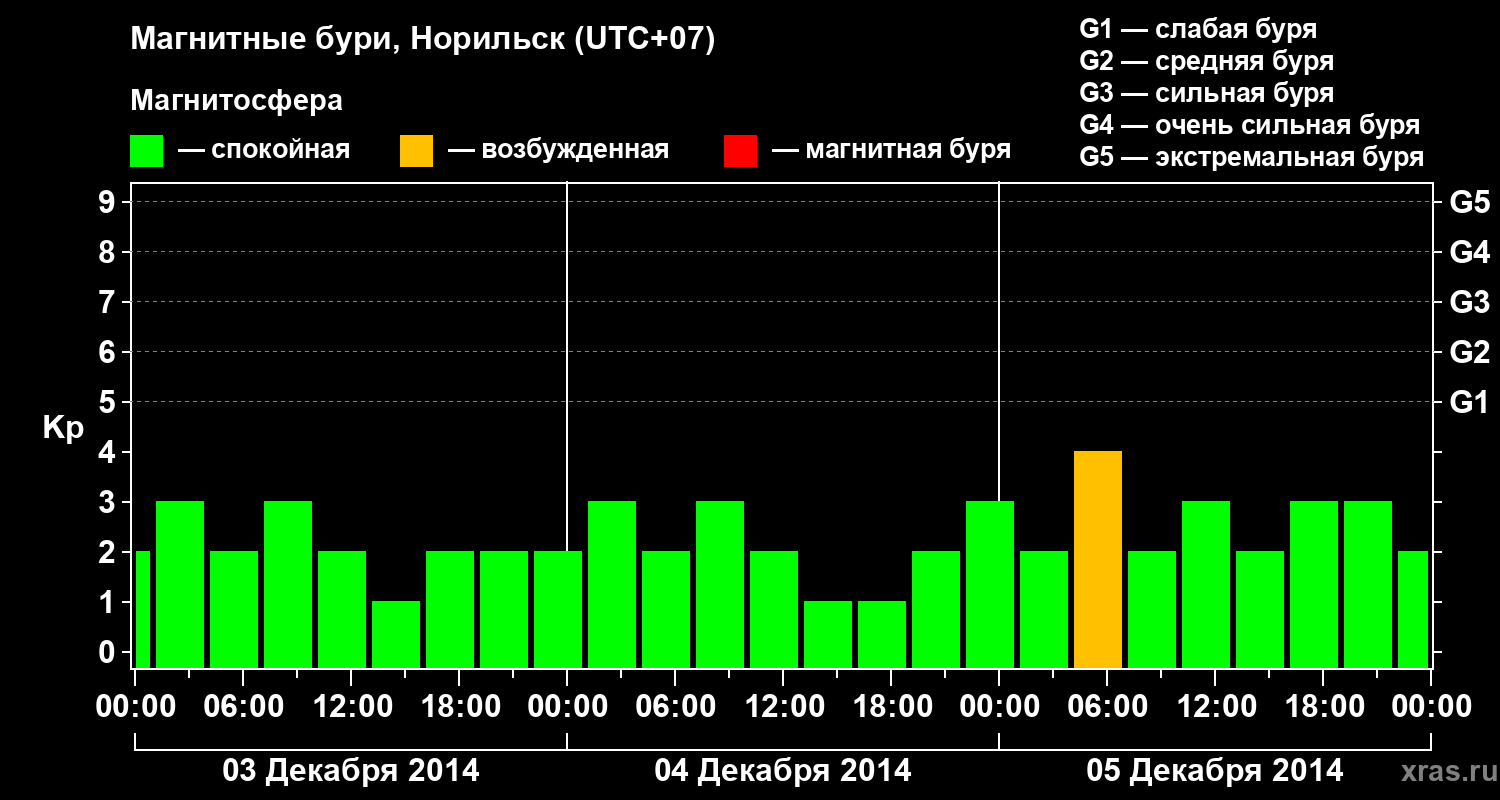The width and height of the screenshot is (1500, 800).
Task: Click the '— магнитная буря' legend text
Action: pyautogui.click(x=891, y=151)
